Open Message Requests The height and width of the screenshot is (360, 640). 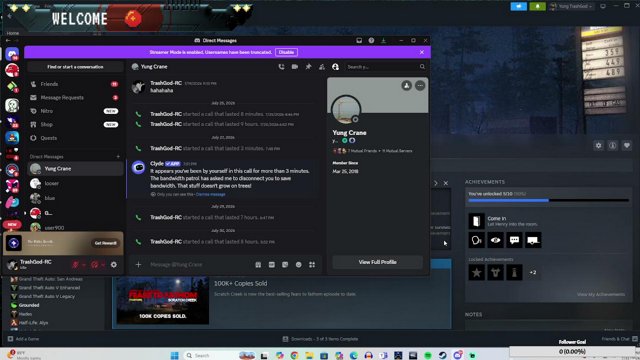click(x=75, y=98)
